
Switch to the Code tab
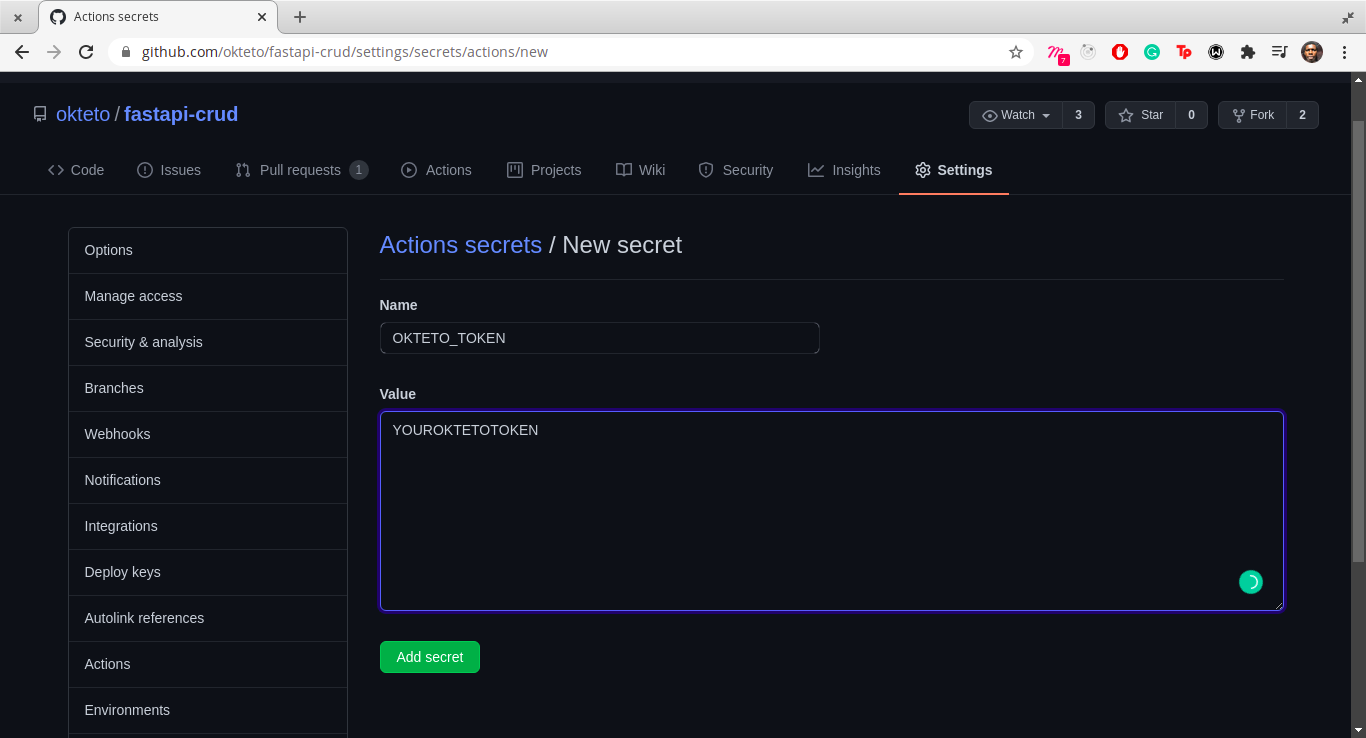[x=76, y=170]
